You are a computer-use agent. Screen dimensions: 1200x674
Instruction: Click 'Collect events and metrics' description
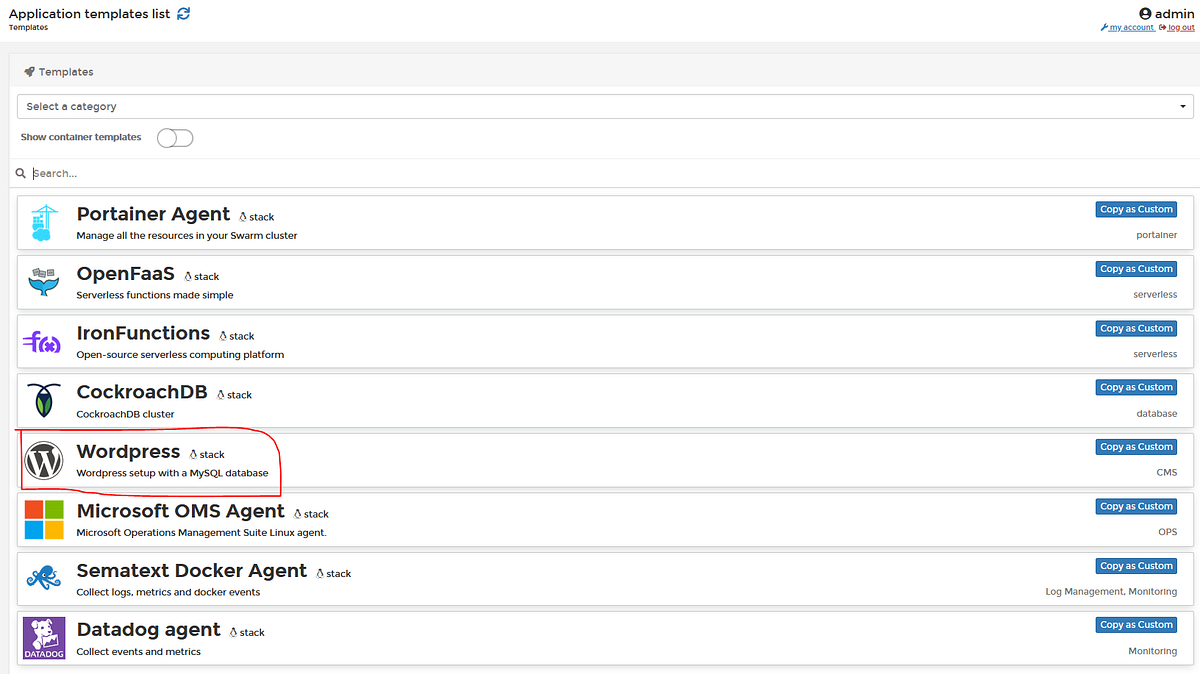[x=139, y=652]
